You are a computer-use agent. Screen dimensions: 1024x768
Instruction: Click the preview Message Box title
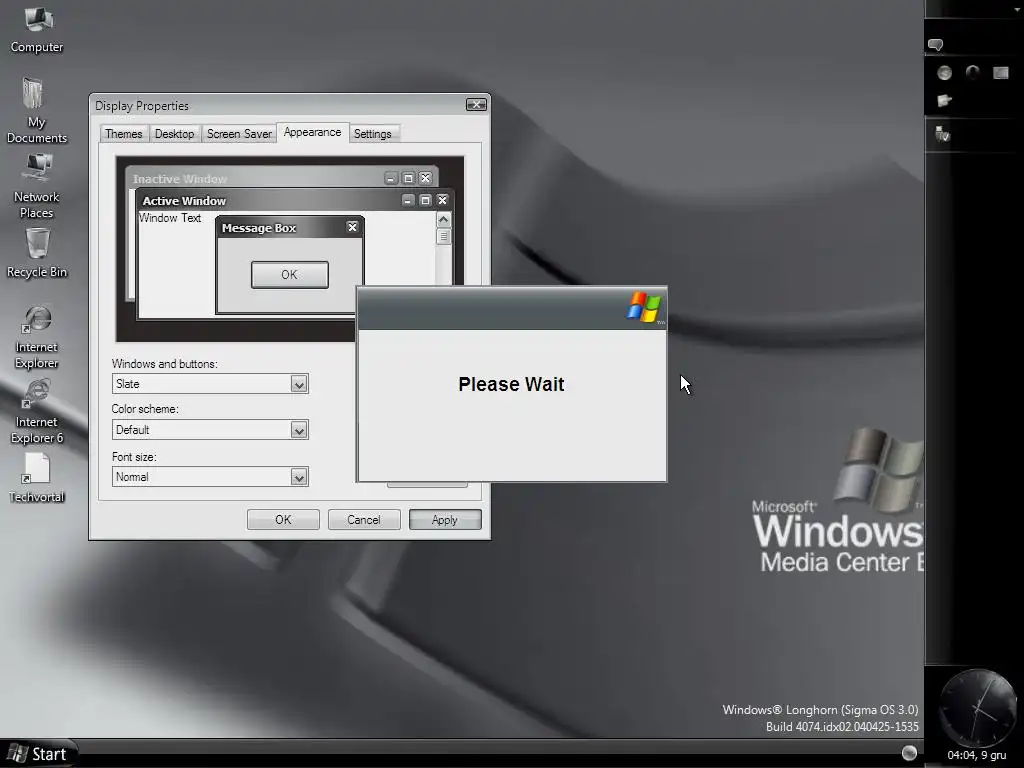[x=259, y=228]
